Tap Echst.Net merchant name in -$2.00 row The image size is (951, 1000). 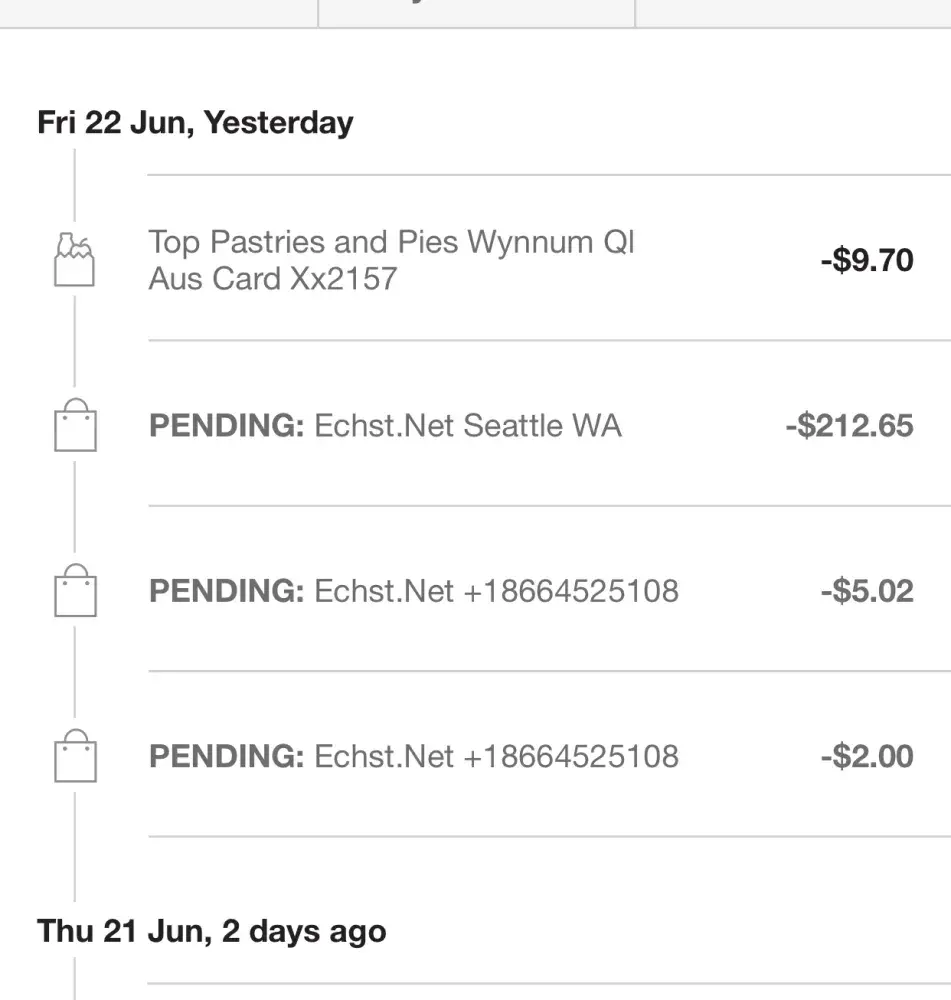point(384,756)
